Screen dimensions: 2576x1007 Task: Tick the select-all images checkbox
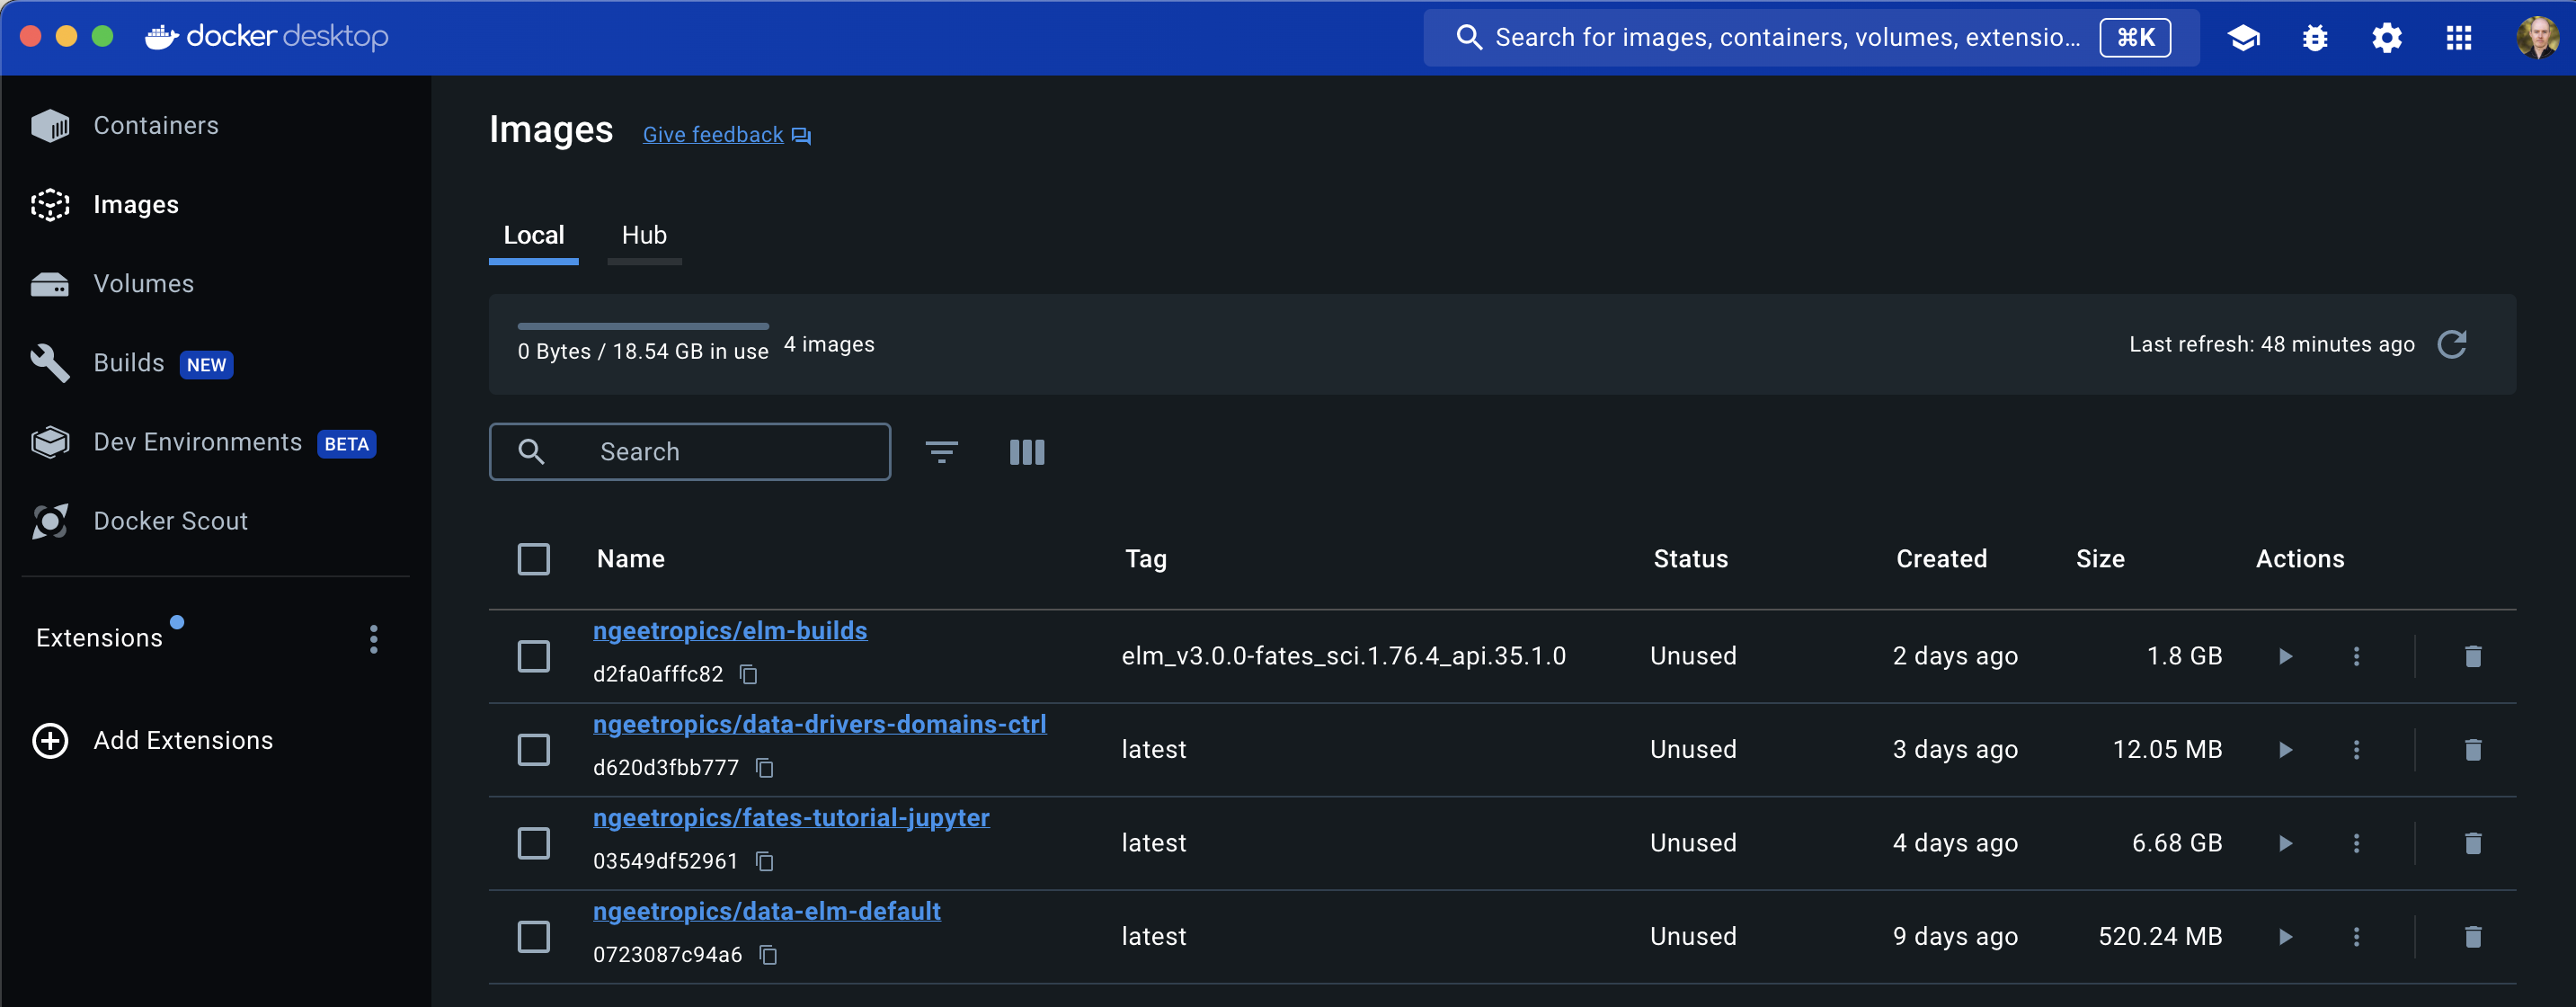(534, 559)
